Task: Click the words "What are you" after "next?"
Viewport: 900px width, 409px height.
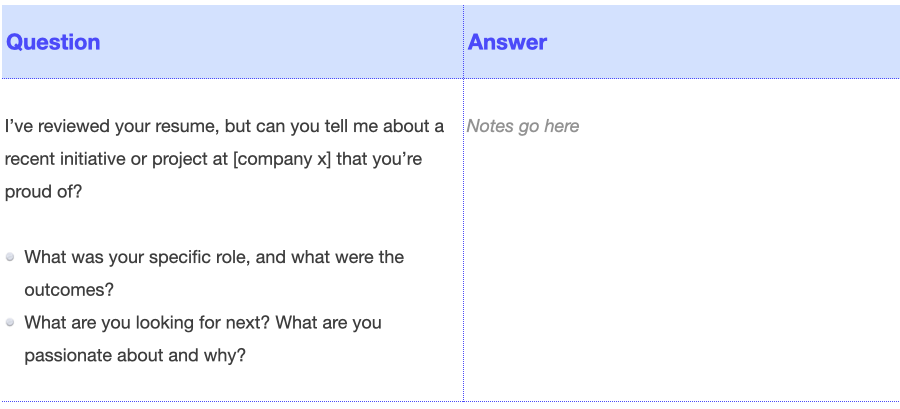Action: [328, 322]
